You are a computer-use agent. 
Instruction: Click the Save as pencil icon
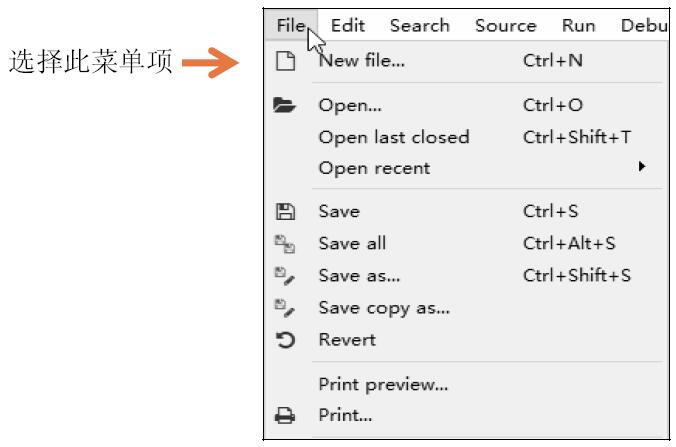pyautogui.click(x=285, y=276)
